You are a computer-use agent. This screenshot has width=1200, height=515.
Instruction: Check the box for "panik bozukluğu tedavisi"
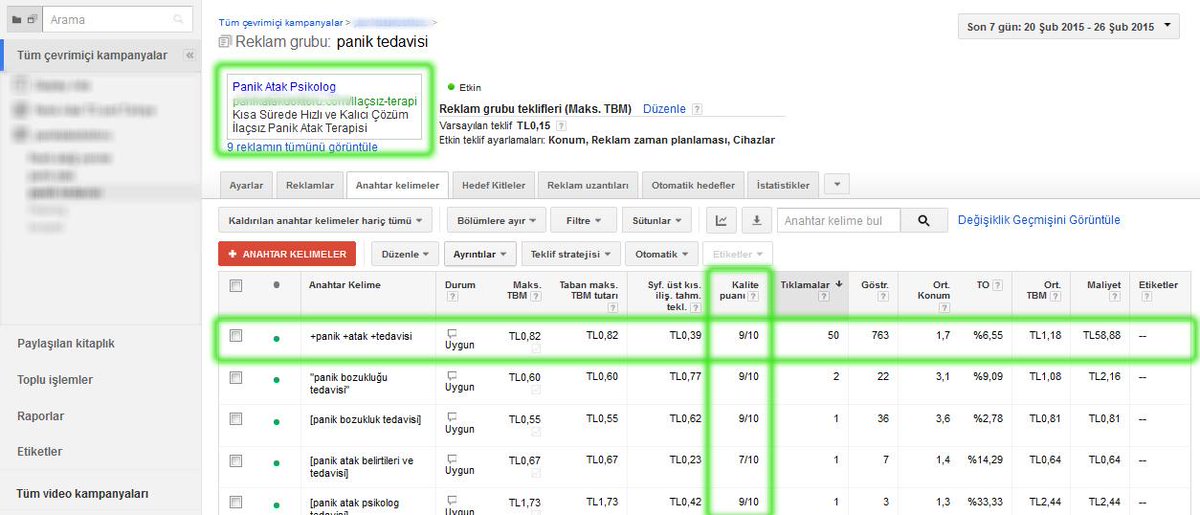click(x=235, y=377)
